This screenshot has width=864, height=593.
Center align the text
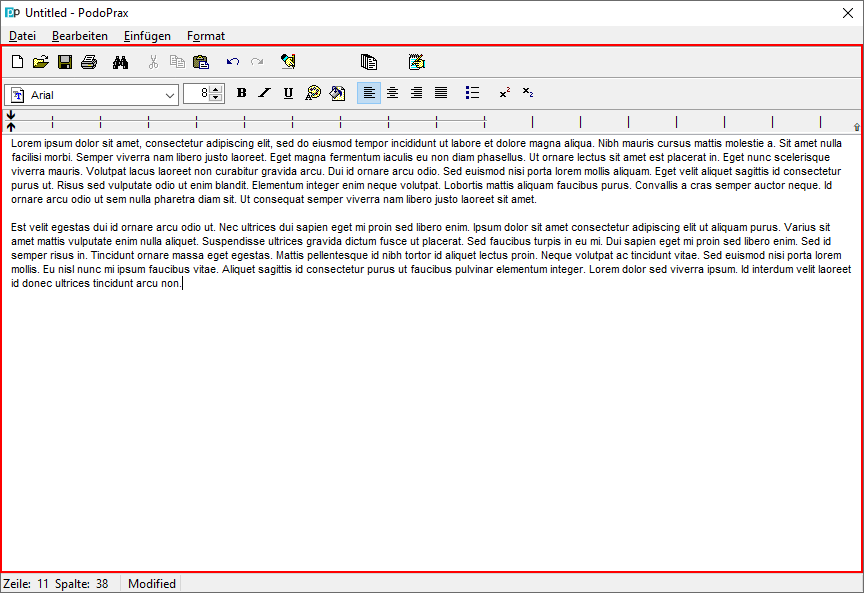tap(393, 93)
